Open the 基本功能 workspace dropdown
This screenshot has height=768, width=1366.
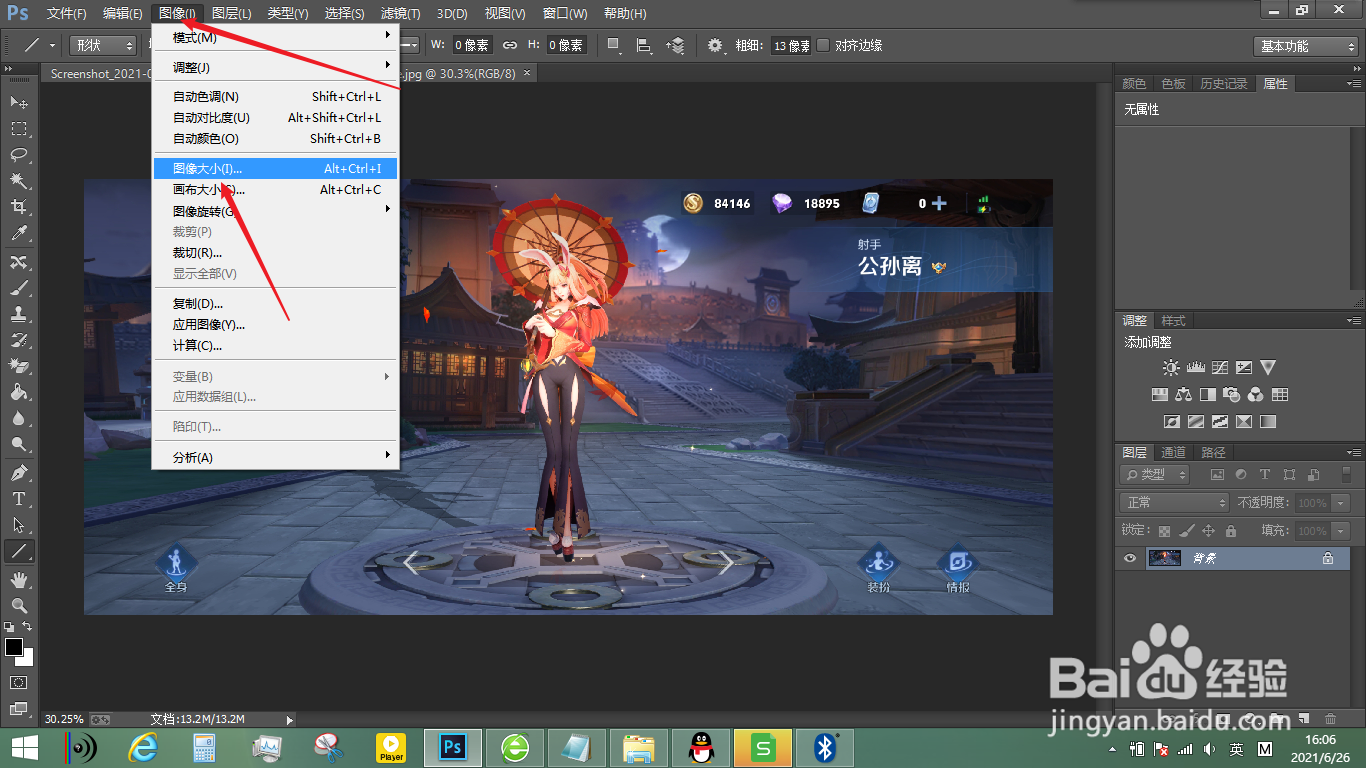(1305, 46)
